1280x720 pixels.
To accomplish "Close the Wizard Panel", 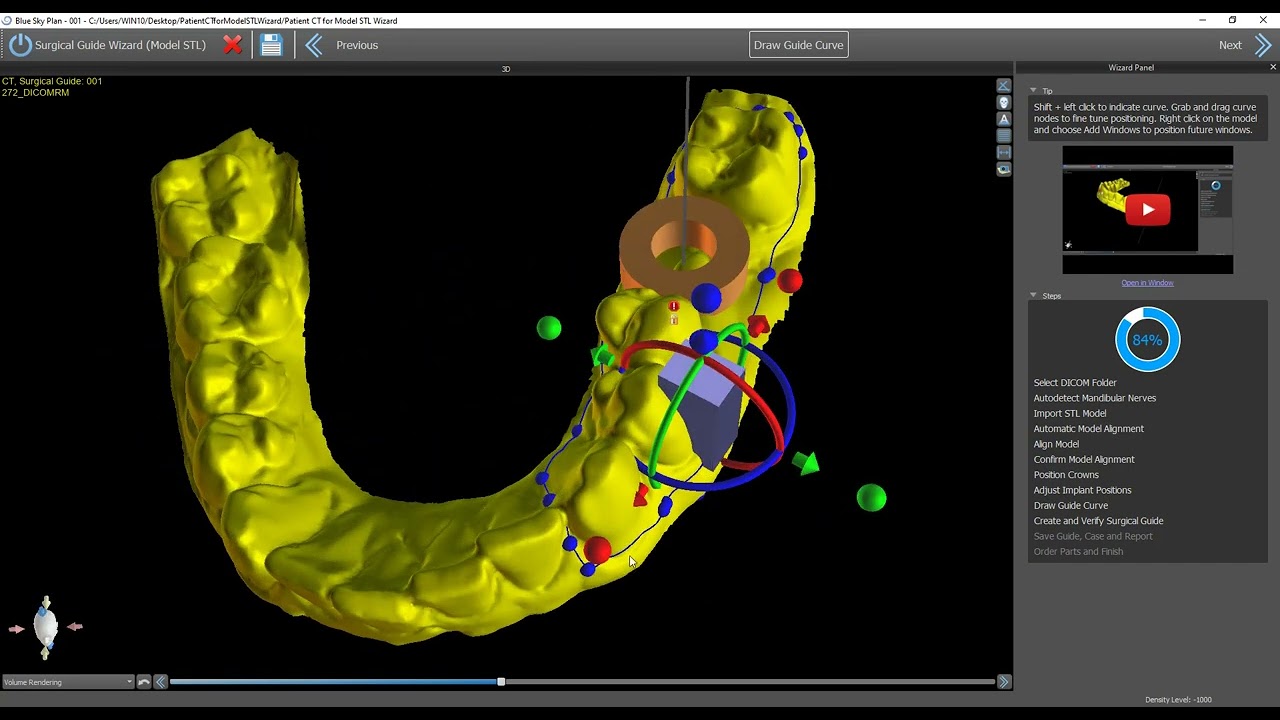I will click(1273, 67).
